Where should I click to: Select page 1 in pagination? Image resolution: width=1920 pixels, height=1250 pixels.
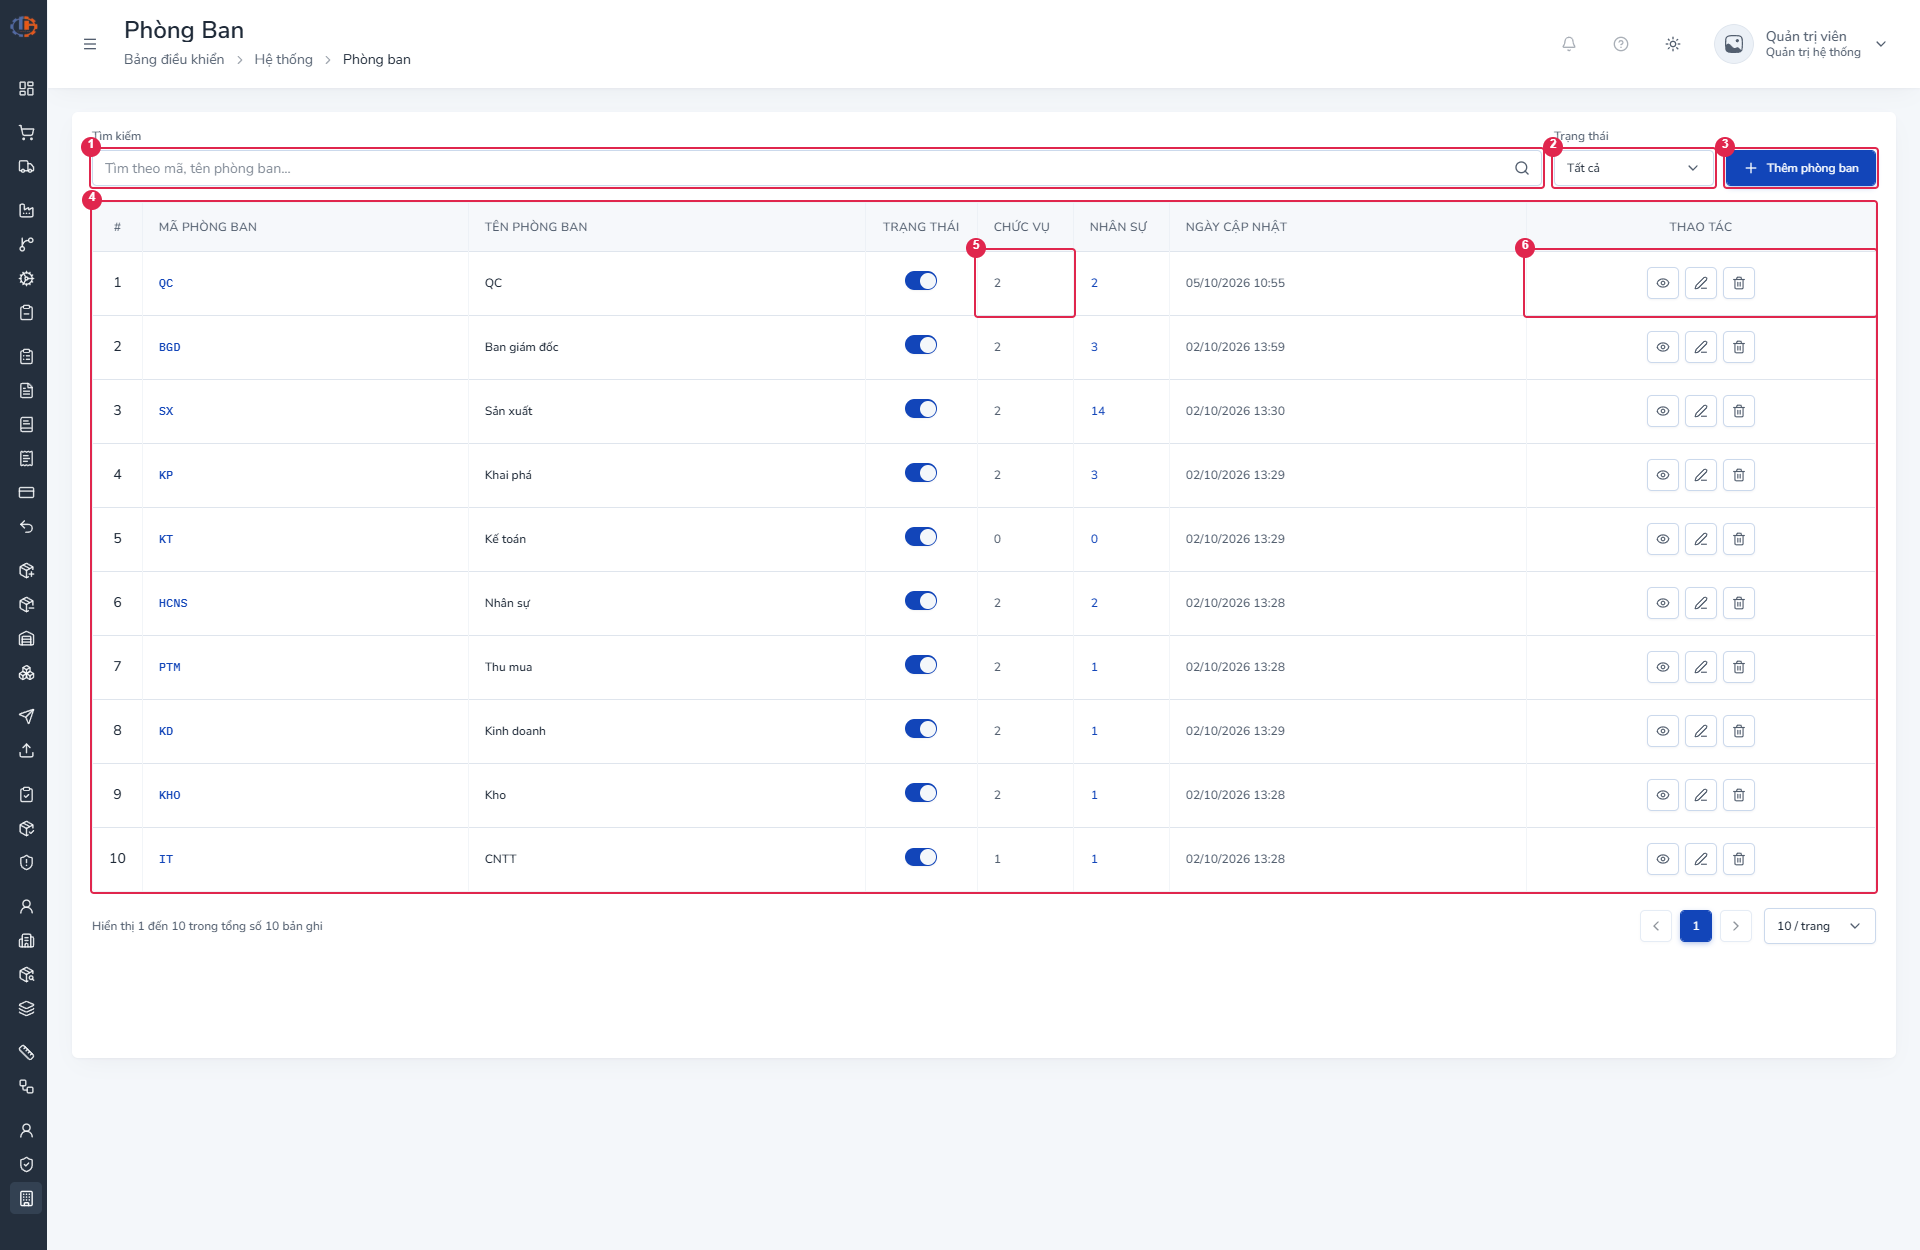tap(1696, 926)
